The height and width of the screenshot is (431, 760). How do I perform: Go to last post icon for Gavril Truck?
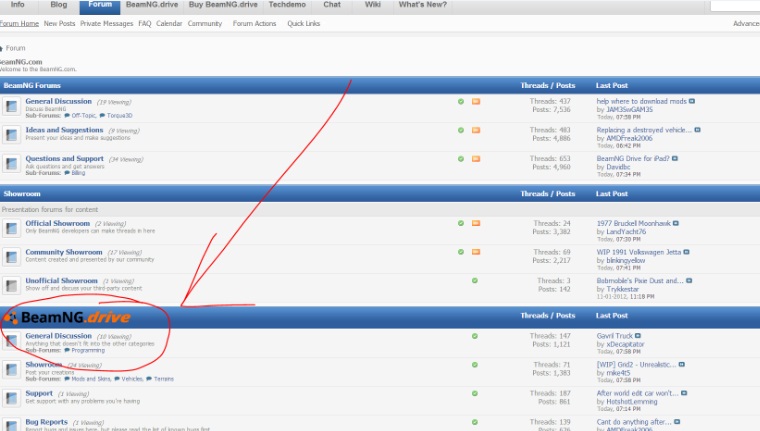(x=638, y=335)
